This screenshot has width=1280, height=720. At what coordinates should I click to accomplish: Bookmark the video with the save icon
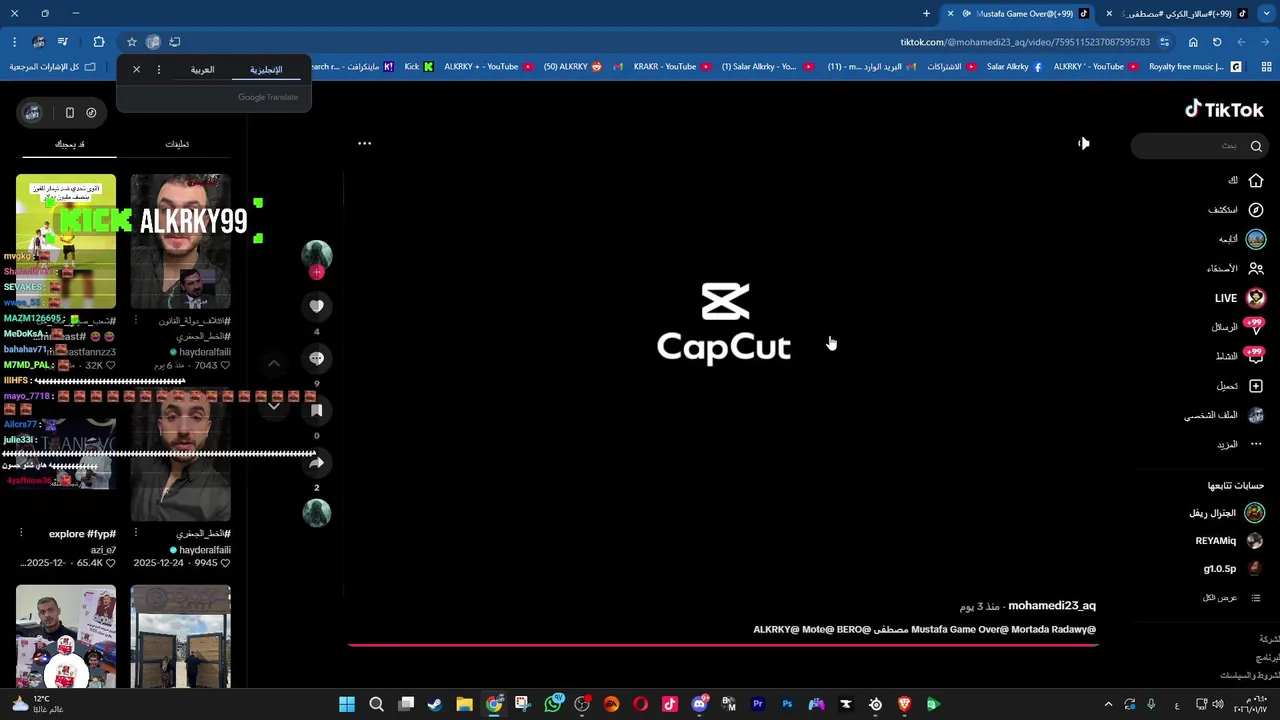pyautogui.click(x=317, y=410)
